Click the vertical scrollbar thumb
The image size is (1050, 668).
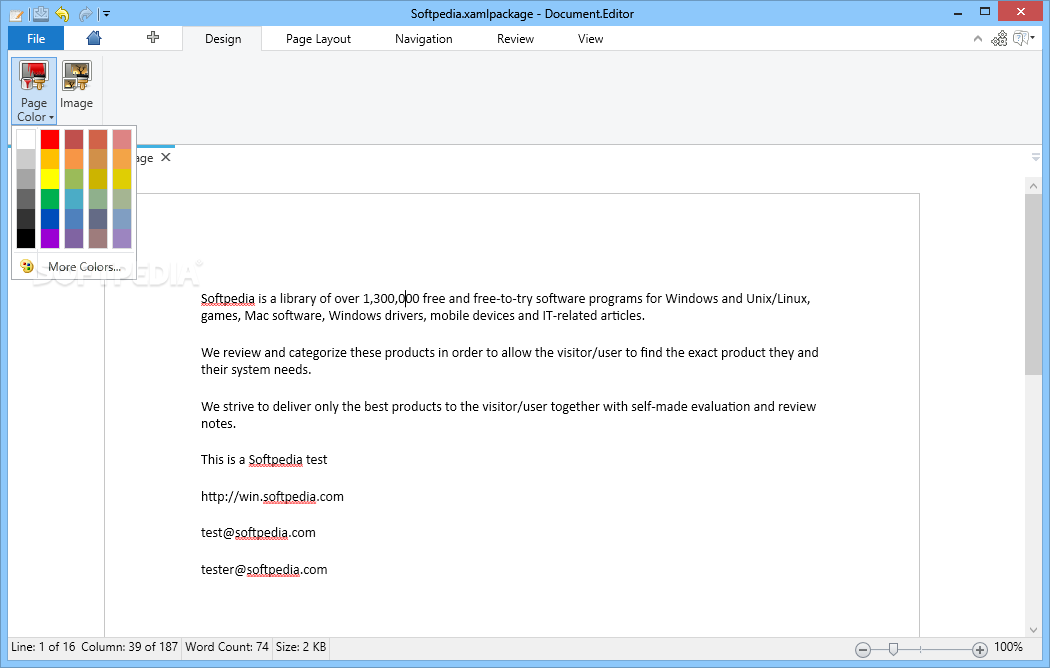click(x=1033, y=284)
